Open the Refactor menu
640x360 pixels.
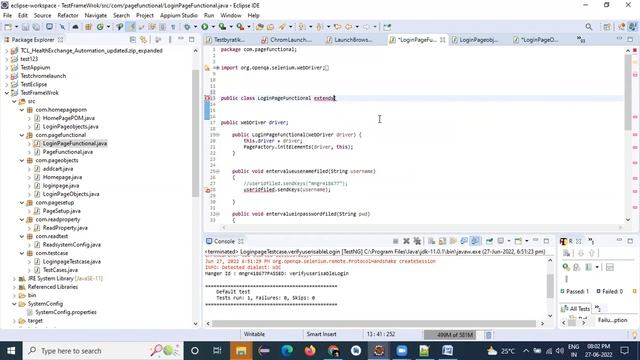(68, 15)
